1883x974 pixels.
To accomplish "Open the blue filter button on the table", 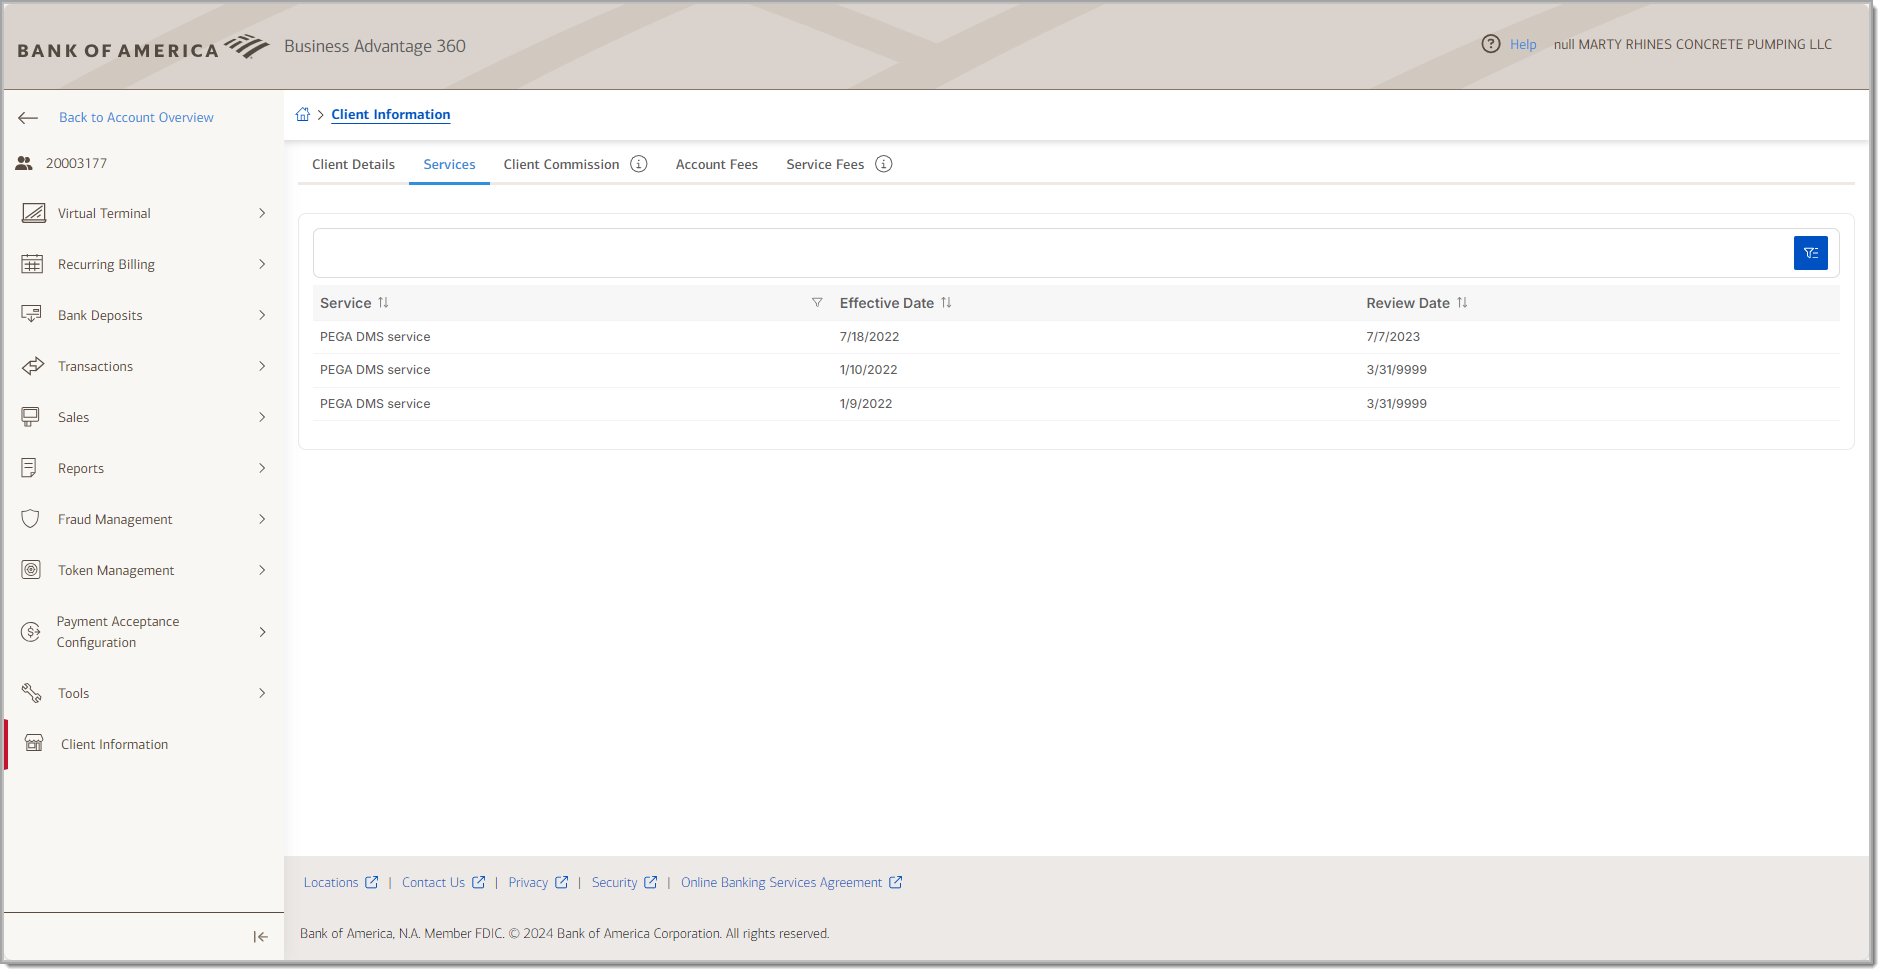I will click(x=1810, y=253).
